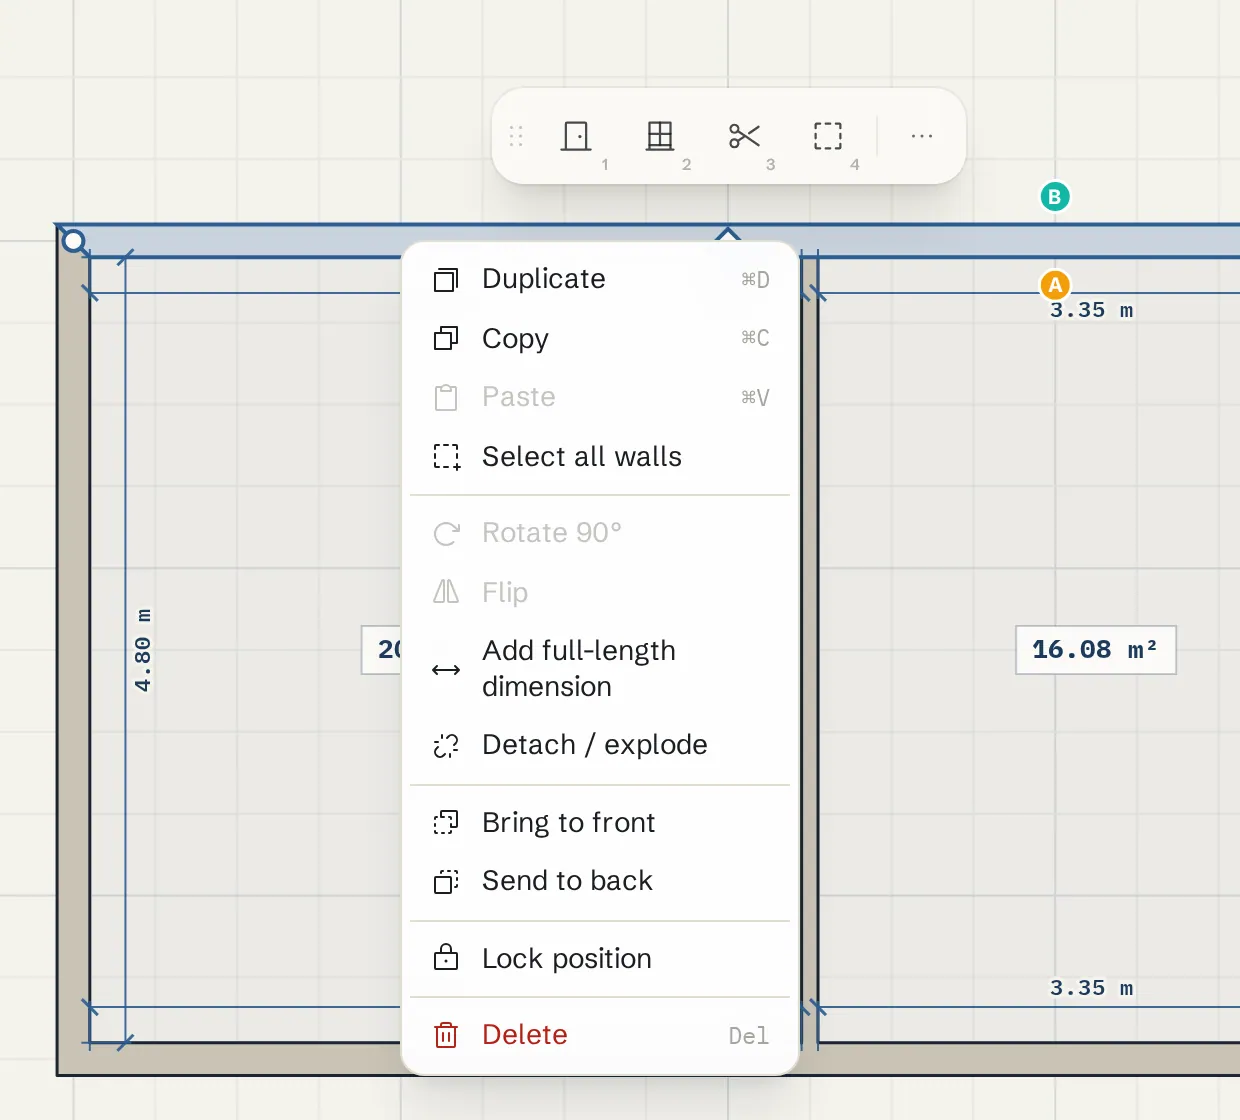Click the orange A marker
This screenshot has height=1120, width=1240.
1055,285
